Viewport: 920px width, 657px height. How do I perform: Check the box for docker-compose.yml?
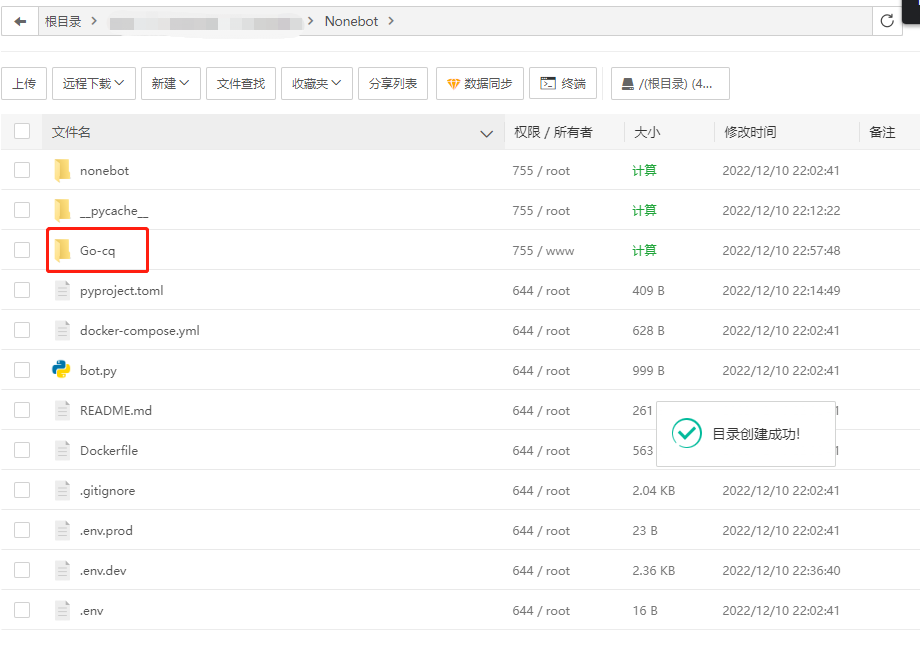click(x=22, y=330)
